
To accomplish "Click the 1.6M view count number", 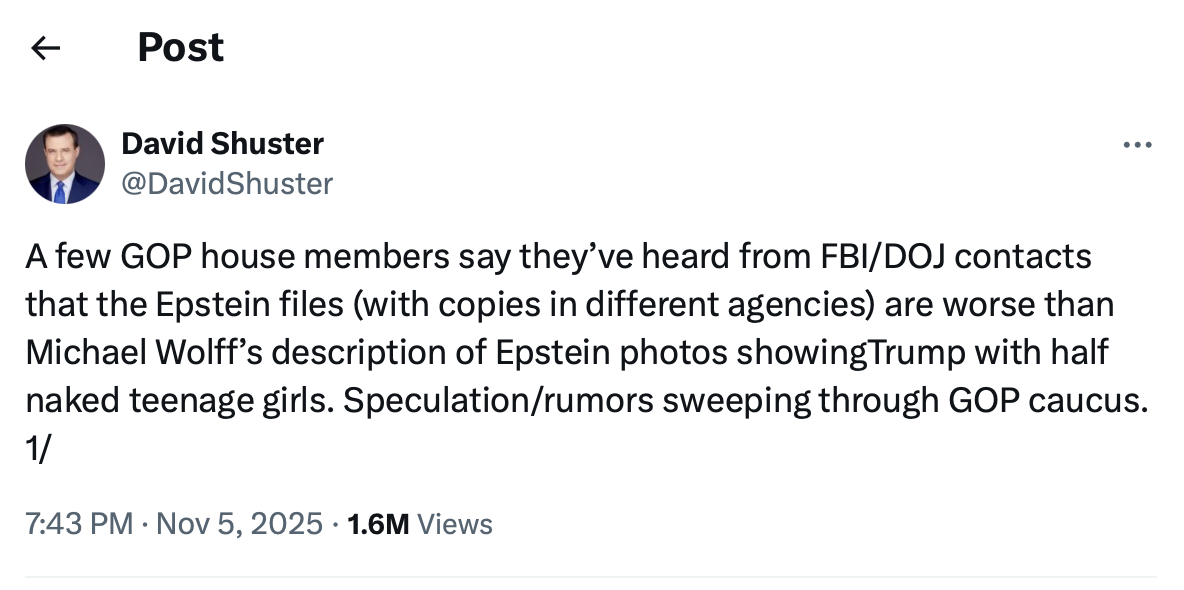I will [x=377, y=524].
